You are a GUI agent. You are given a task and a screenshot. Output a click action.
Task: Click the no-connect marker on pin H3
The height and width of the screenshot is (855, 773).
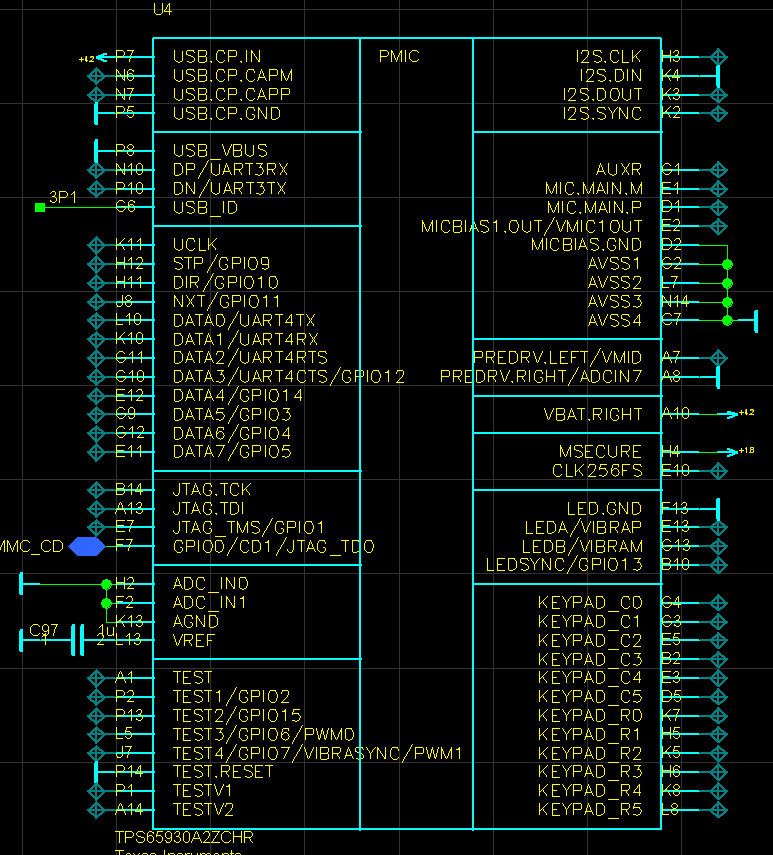718,57
